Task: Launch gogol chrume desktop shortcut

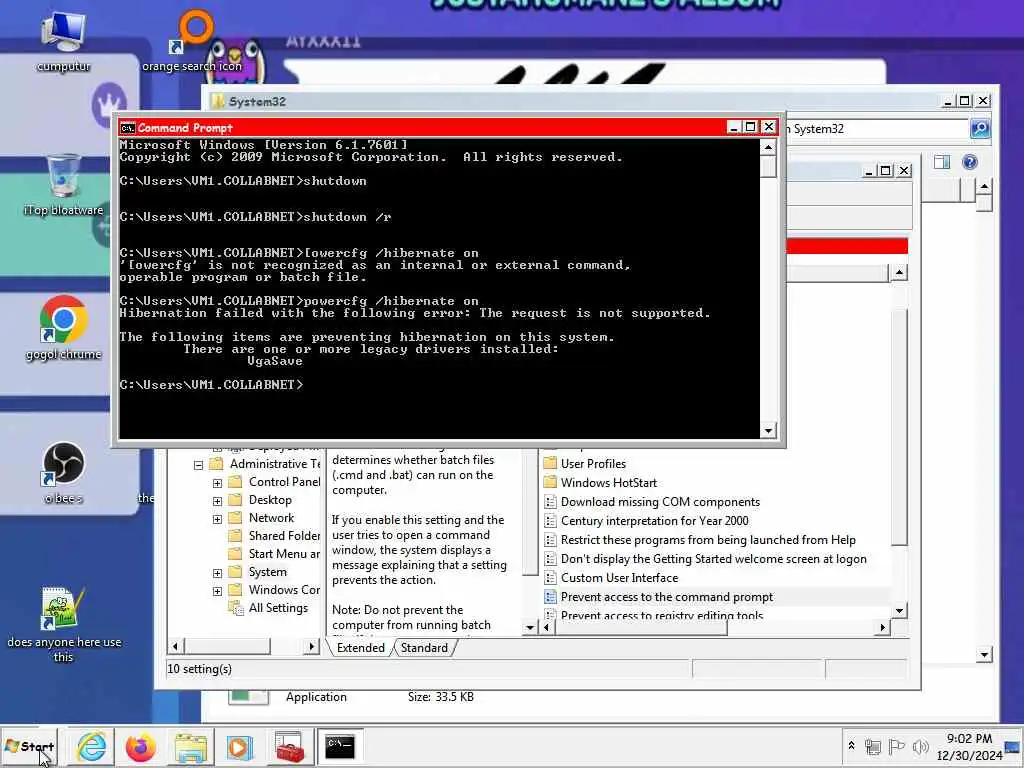Action: pos(63,328)
